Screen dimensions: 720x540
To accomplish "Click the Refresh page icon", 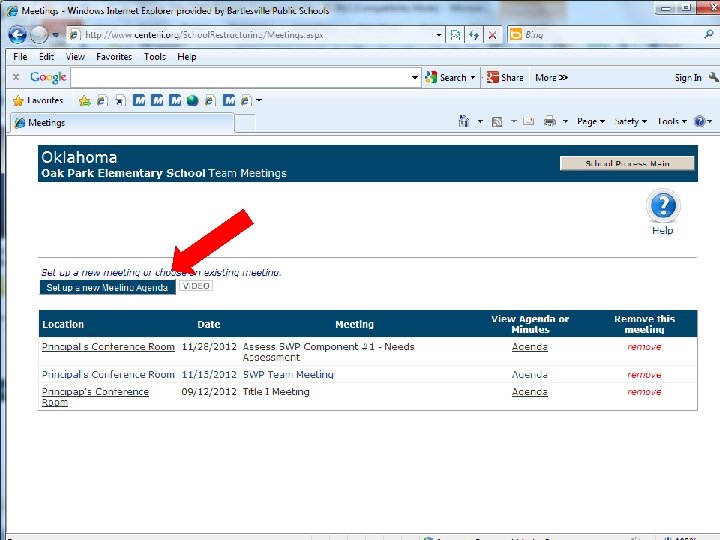I will [474, 35].
